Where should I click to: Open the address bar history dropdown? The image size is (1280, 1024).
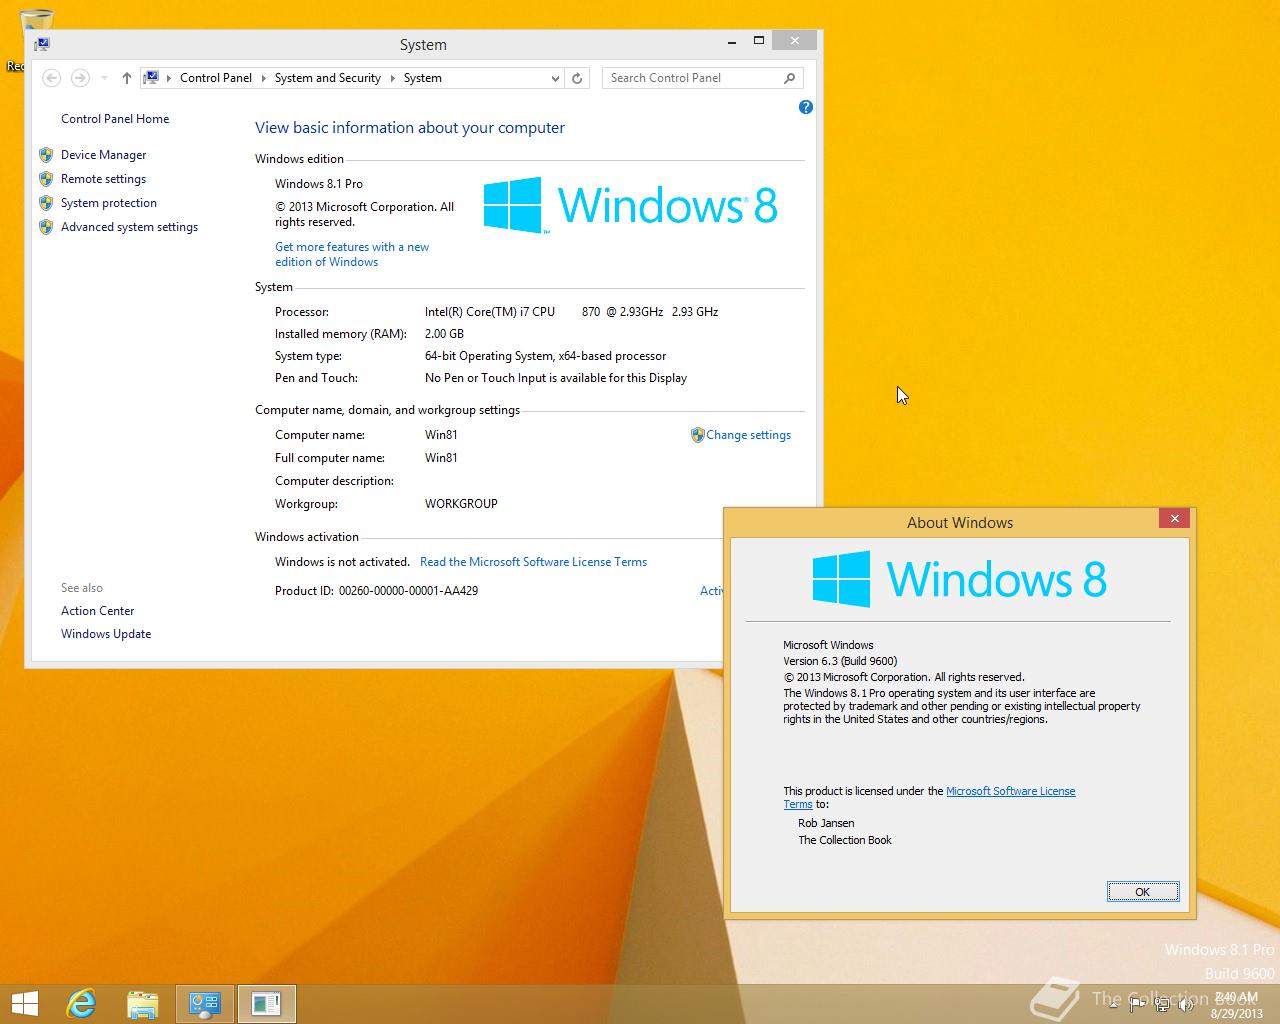(555, 78)
